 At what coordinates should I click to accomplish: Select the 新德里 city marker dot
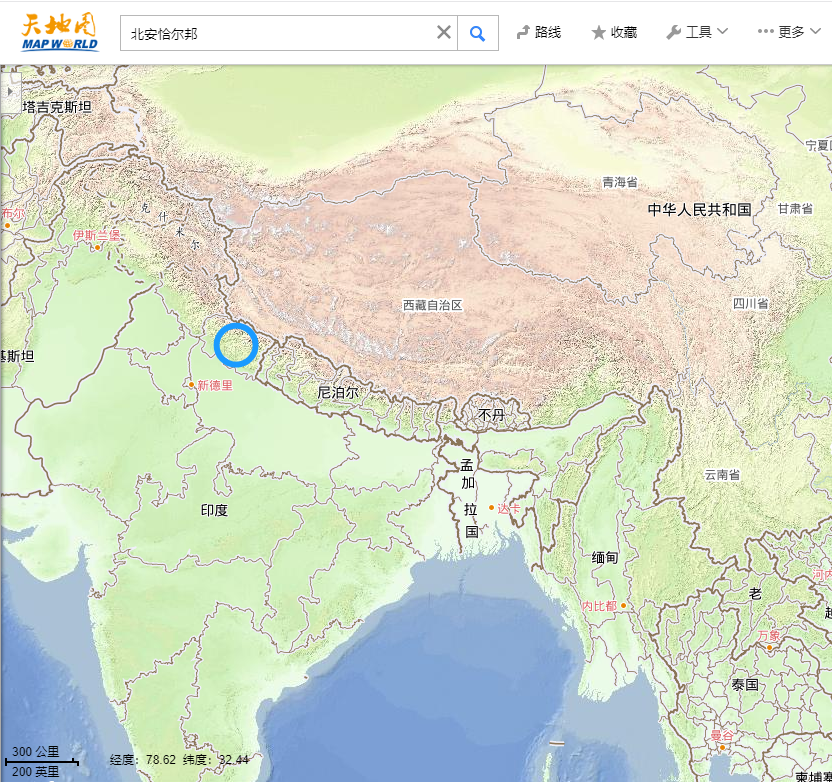191,384
